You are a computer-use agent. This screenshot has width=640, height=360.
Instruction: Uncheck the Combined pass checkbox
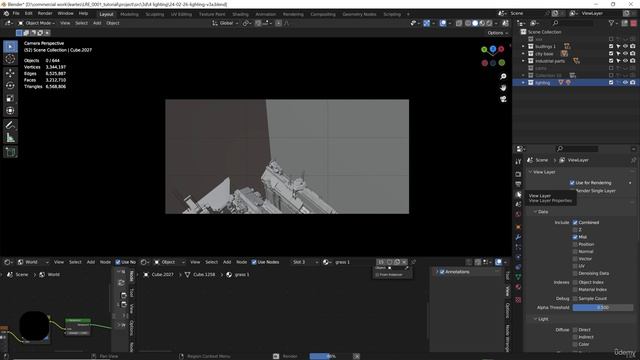click(x=575, y=222)
